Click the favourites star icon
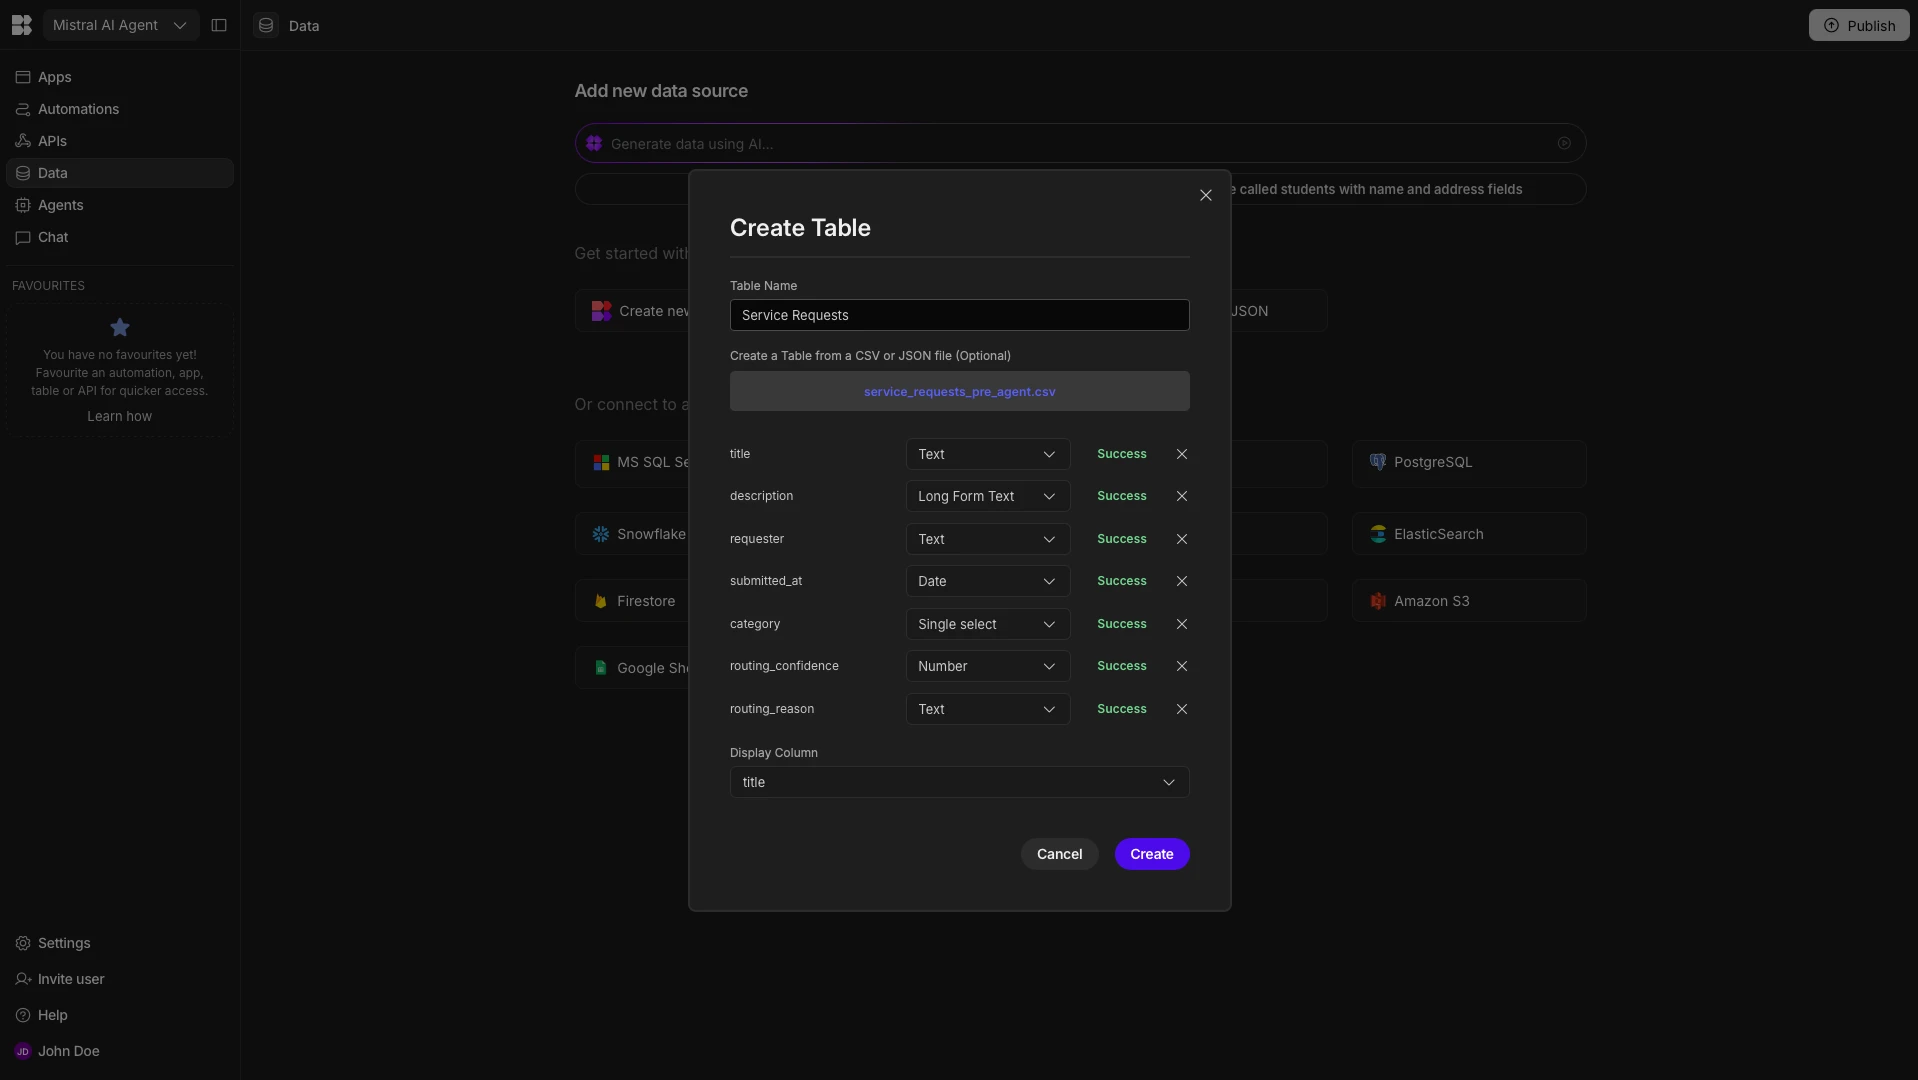This screenshot has height=1080, width=1918. 120,327
